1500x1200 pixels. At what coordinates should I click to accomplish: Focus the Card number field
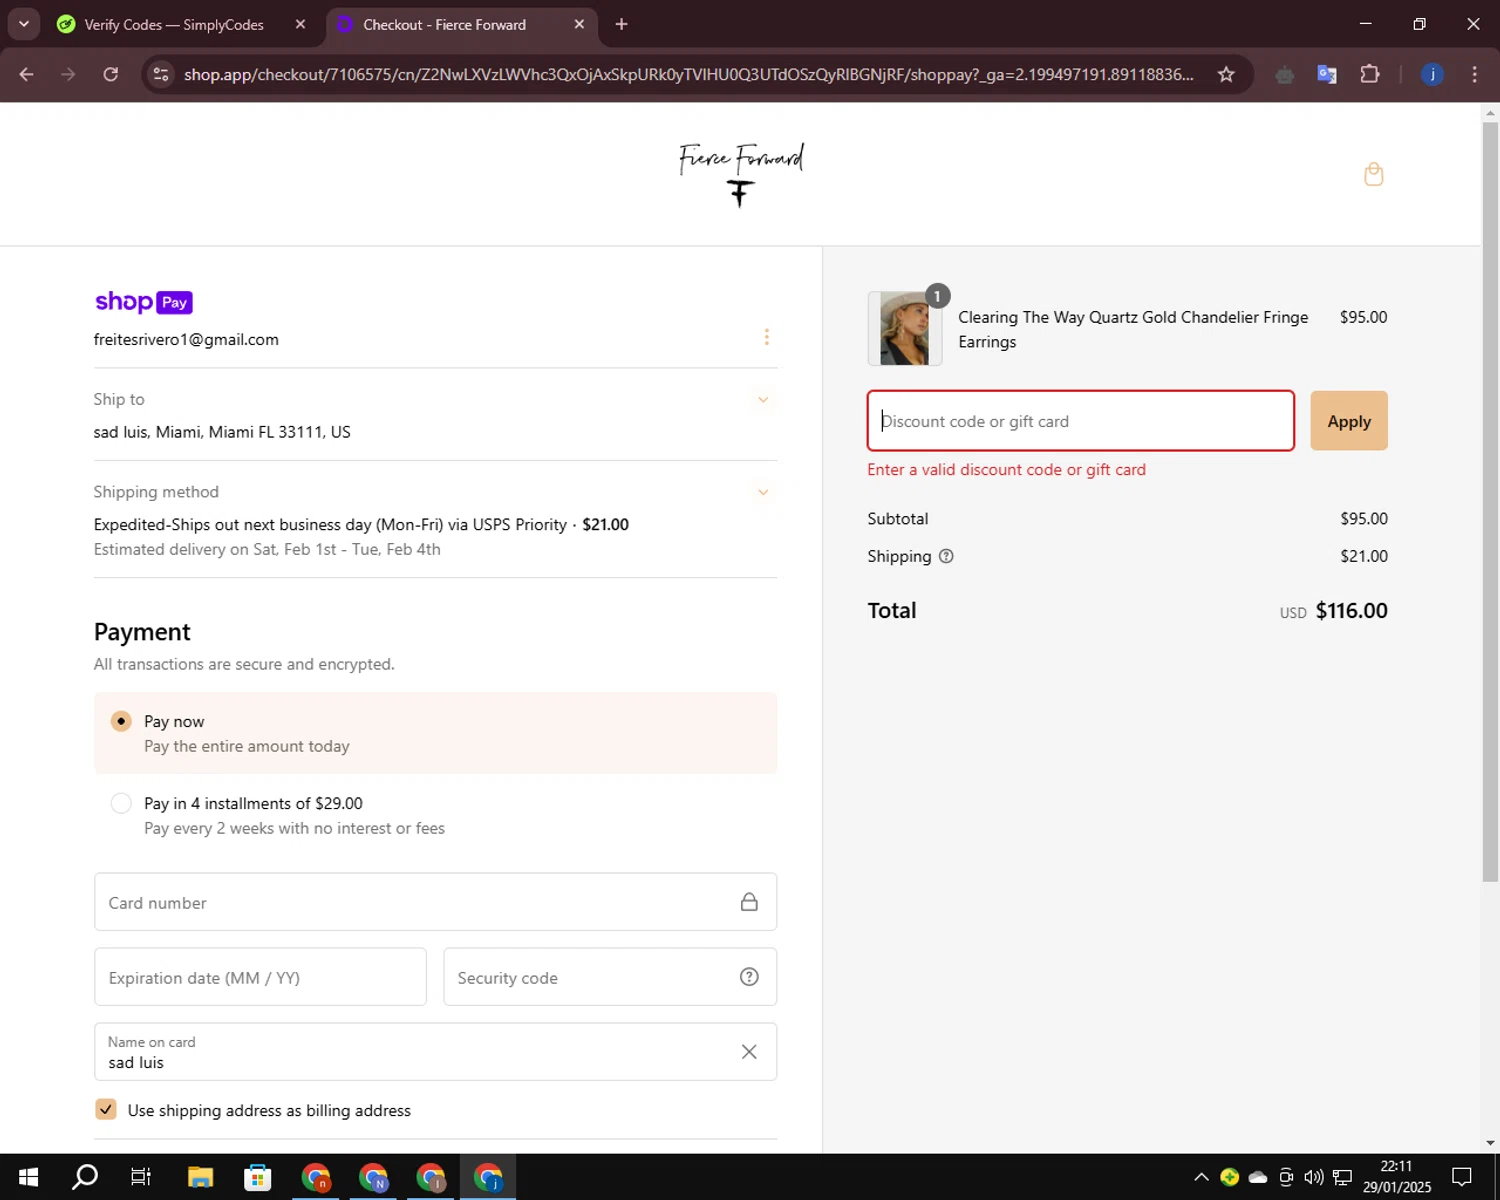(x=435, y=902)
